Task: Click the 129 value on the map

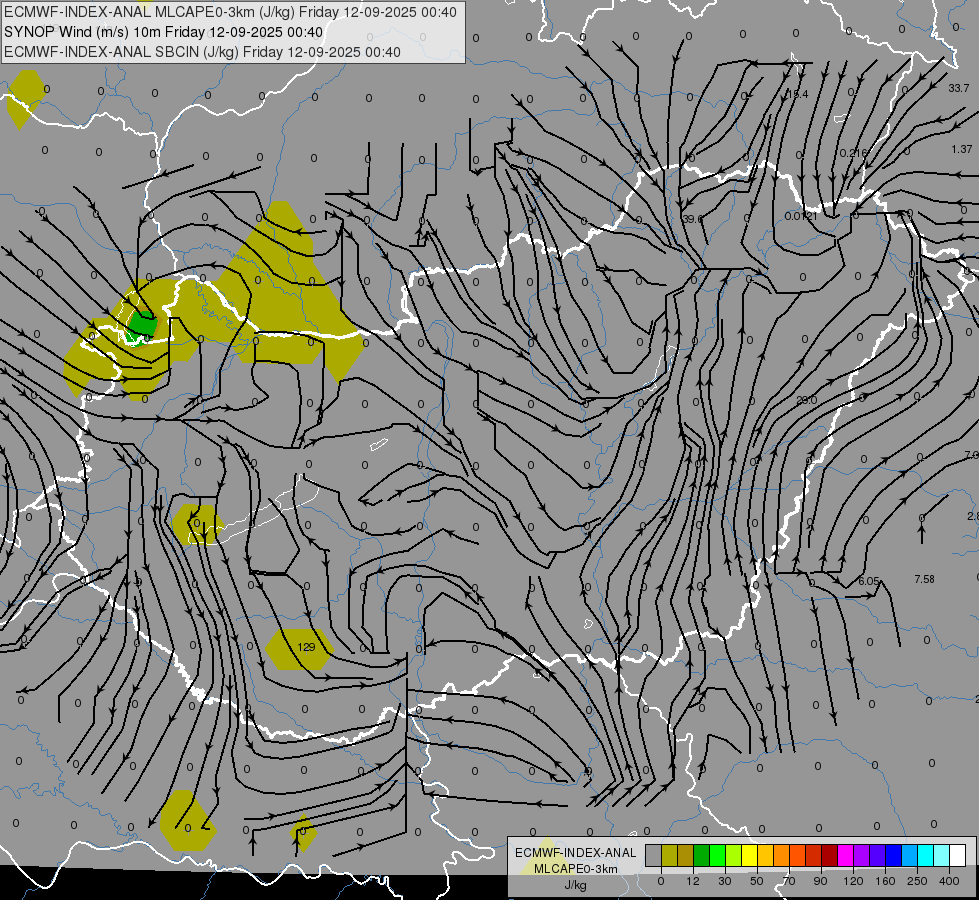Action: point(306,647)
